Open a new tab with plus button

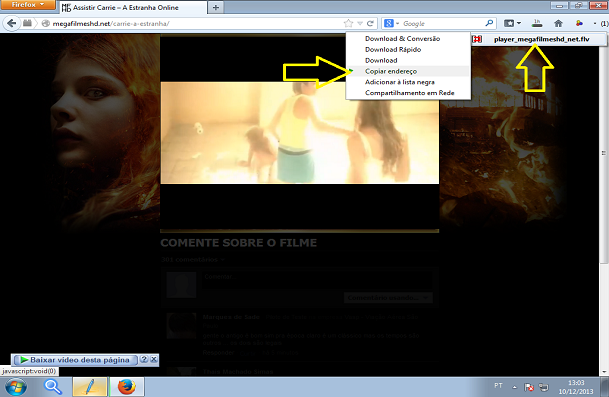coord(216,7)
